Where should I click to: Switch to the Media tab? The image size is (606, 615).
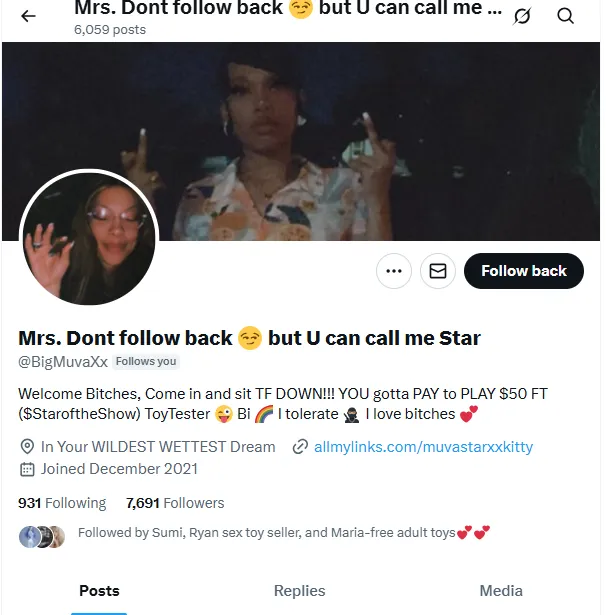coord(501,591)
